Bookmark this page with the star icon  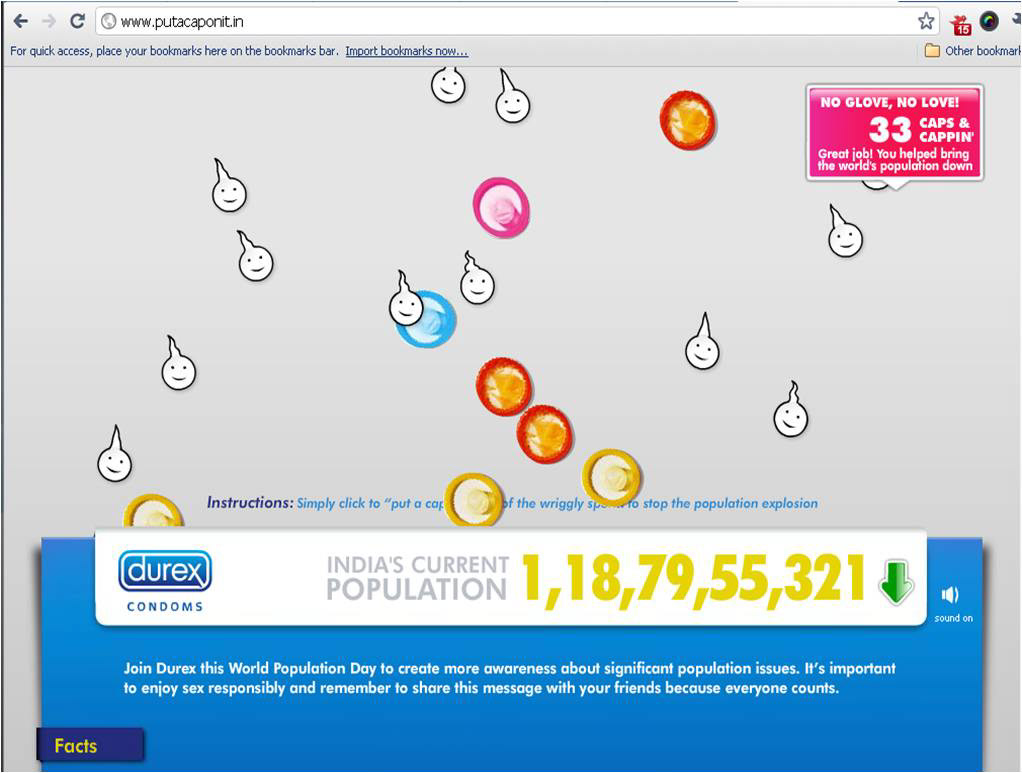point(926,22)
